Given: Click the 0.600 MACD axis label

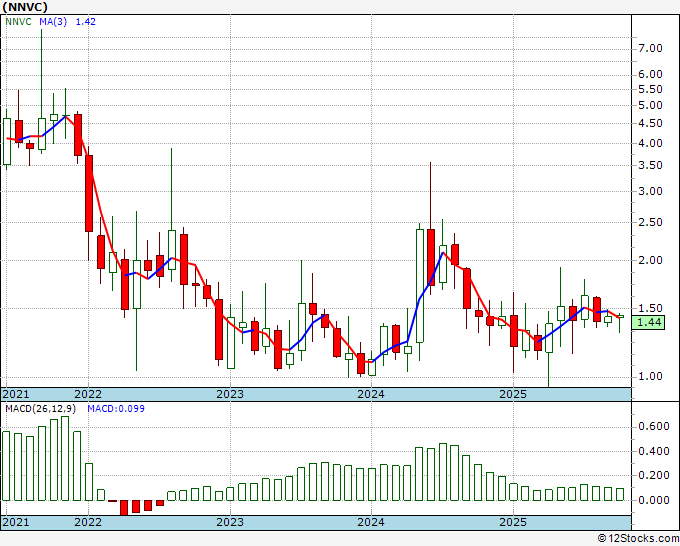Looking at the screenshot, I should (653, 426).
